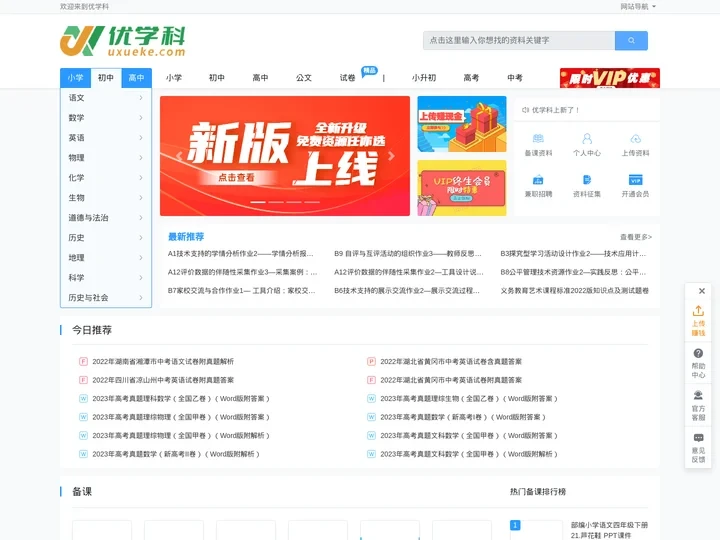Focus the search keyword input field

[x=519, y=40]
